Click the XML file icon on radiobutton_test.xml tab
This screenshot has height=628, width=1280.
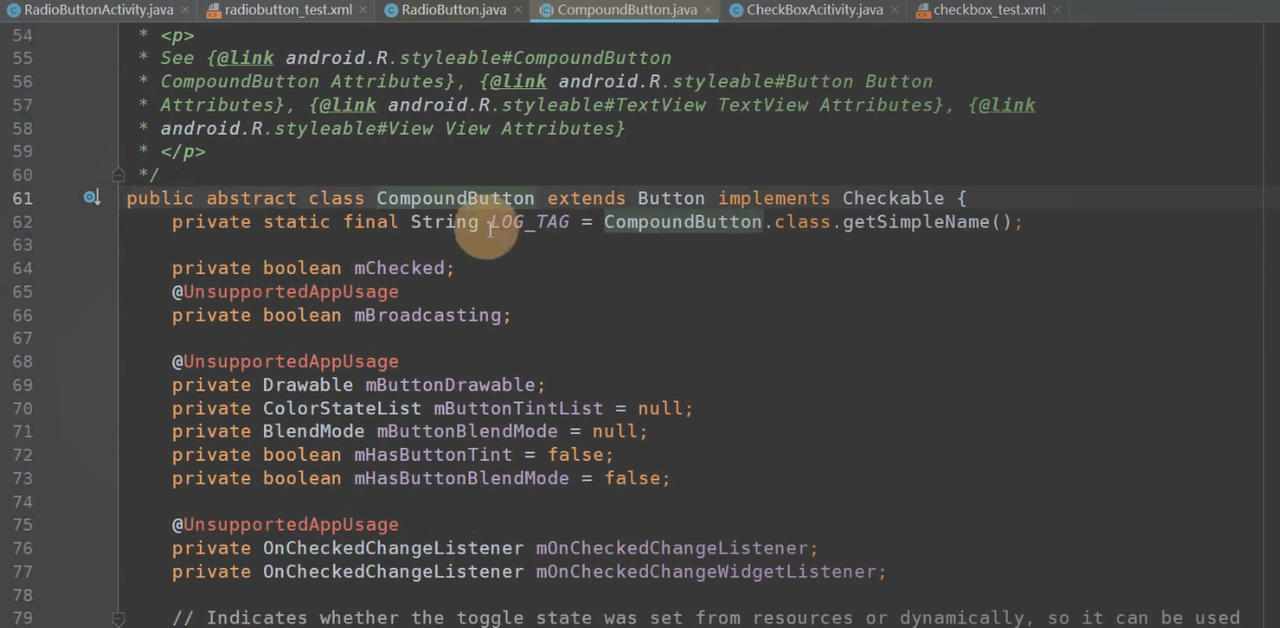[214, 10]
